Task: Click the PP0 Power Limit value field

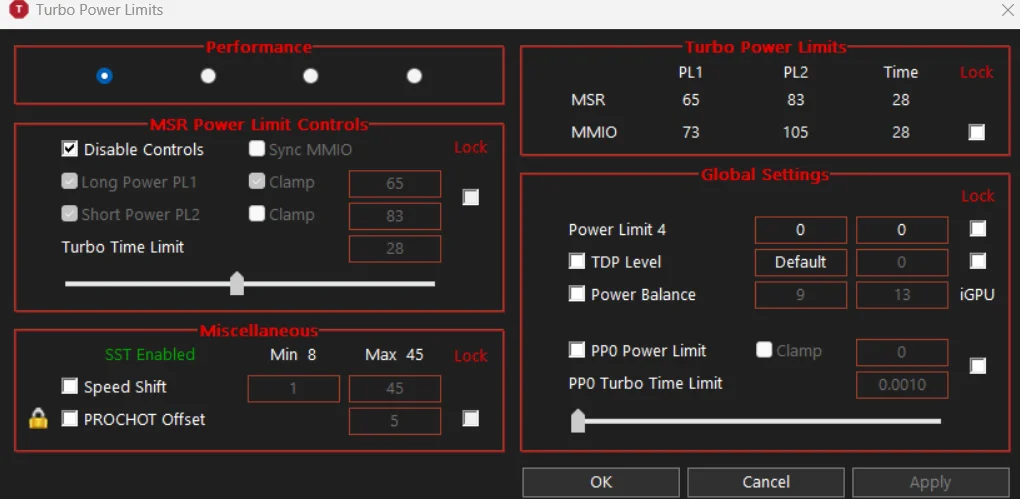Action: (902, 352)
